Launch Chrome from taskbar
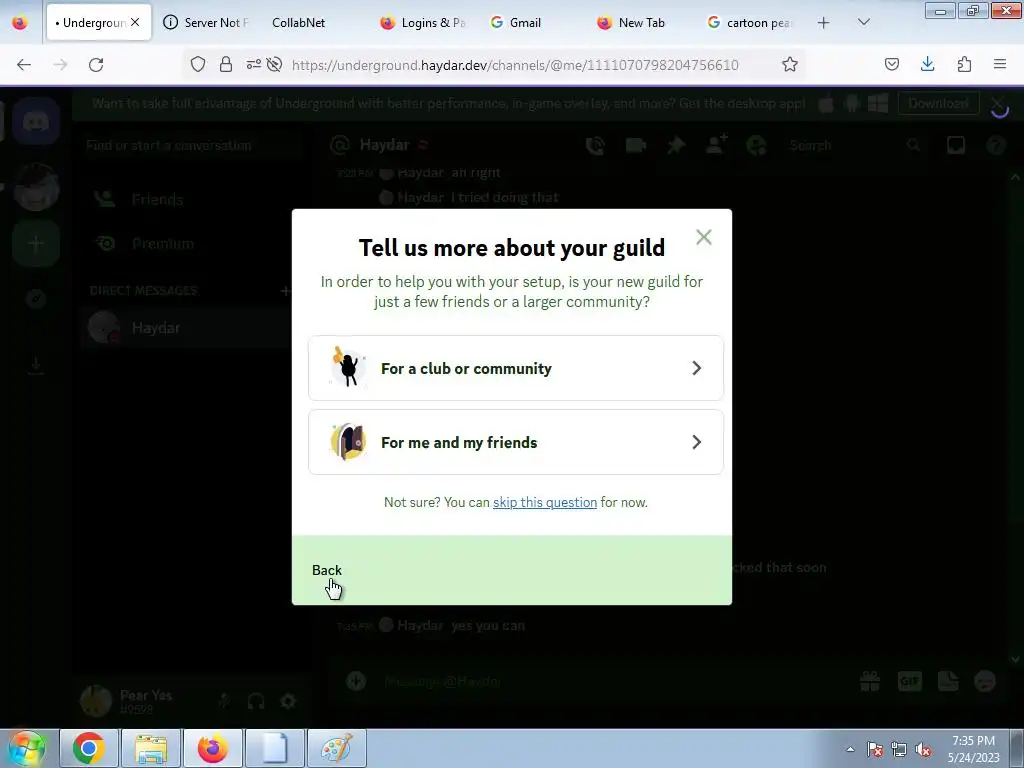The width and height of the screenshot is (1024, 768). point(89,748)
